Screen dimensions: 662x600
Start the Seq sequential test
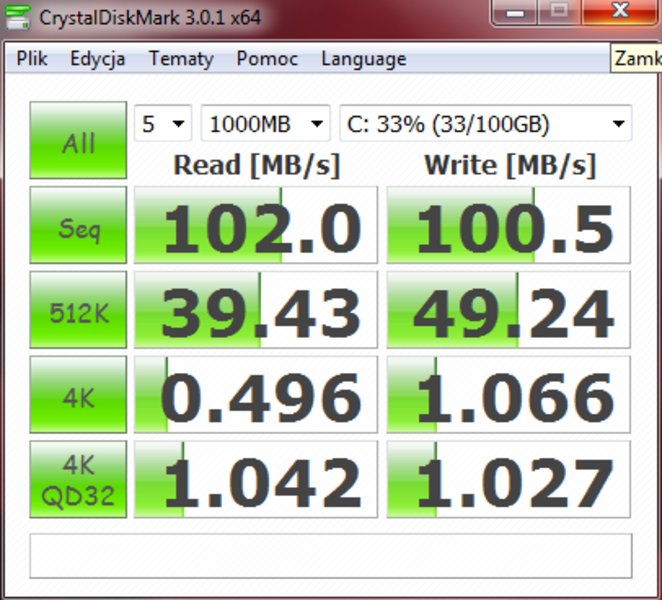(x=78, y=227)
